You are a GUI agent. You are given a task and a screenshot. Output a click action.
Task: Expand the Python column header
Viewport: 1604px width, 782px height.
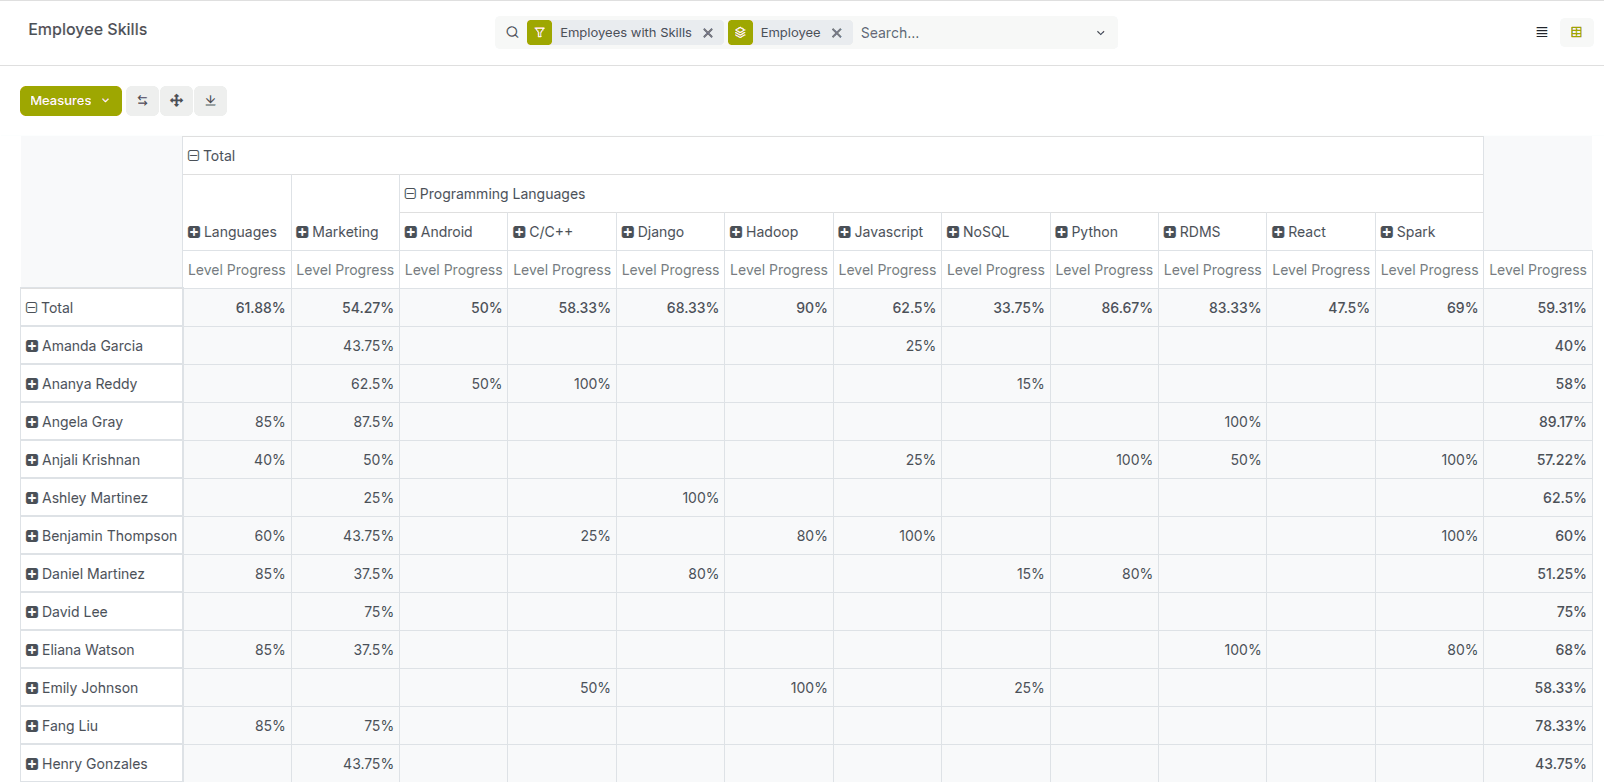tap(1087, 232)
